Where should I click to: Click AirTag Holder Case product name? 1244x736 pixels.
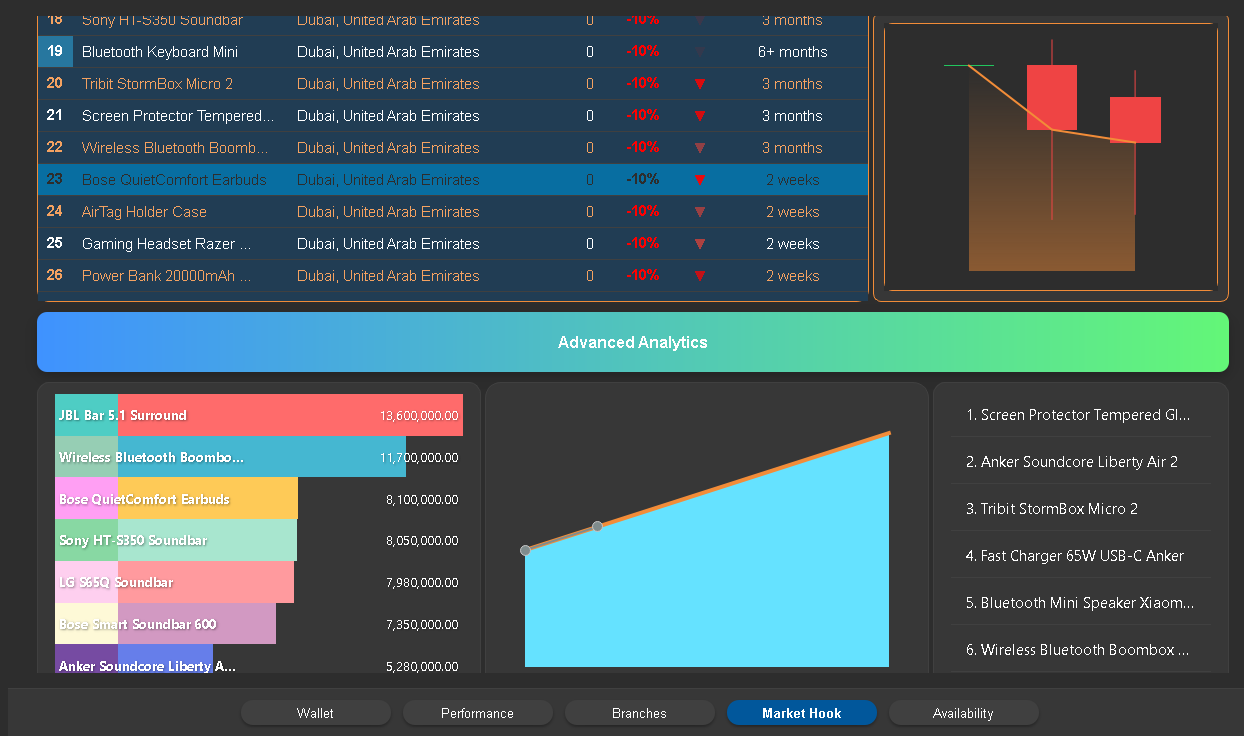pyautogui.click(x=144, y=212)
